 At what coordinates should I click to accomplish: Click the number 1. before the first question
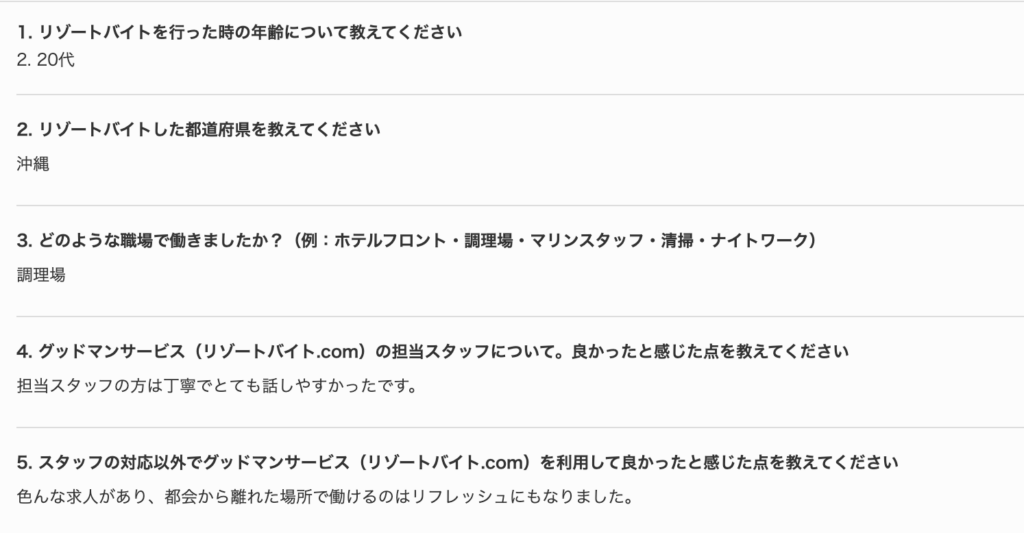[x=25, y=32]
